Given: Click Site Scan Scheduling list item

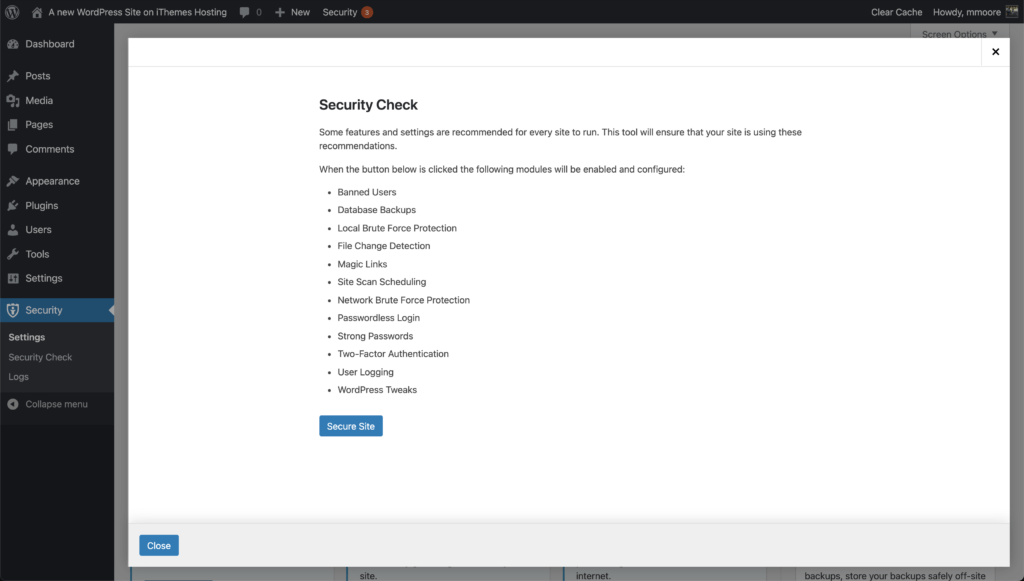Looking at the screenshot, I should click(x=382, y=282).
